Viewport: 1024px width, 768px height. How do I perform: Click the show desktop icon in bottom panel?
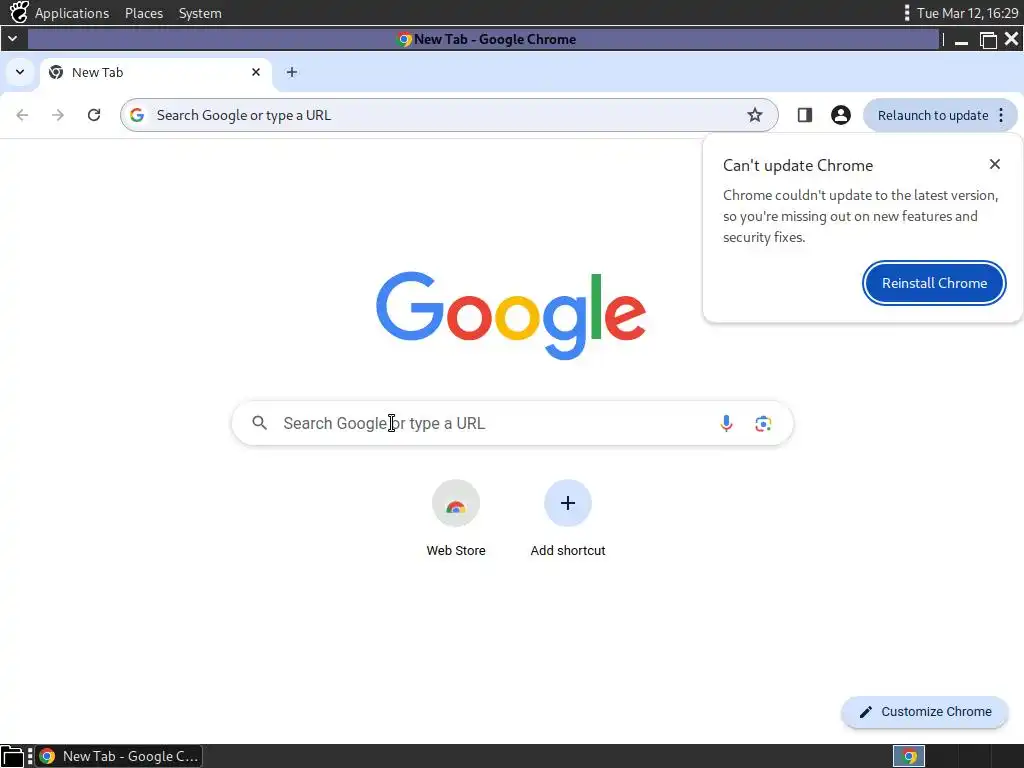point(12,756)
